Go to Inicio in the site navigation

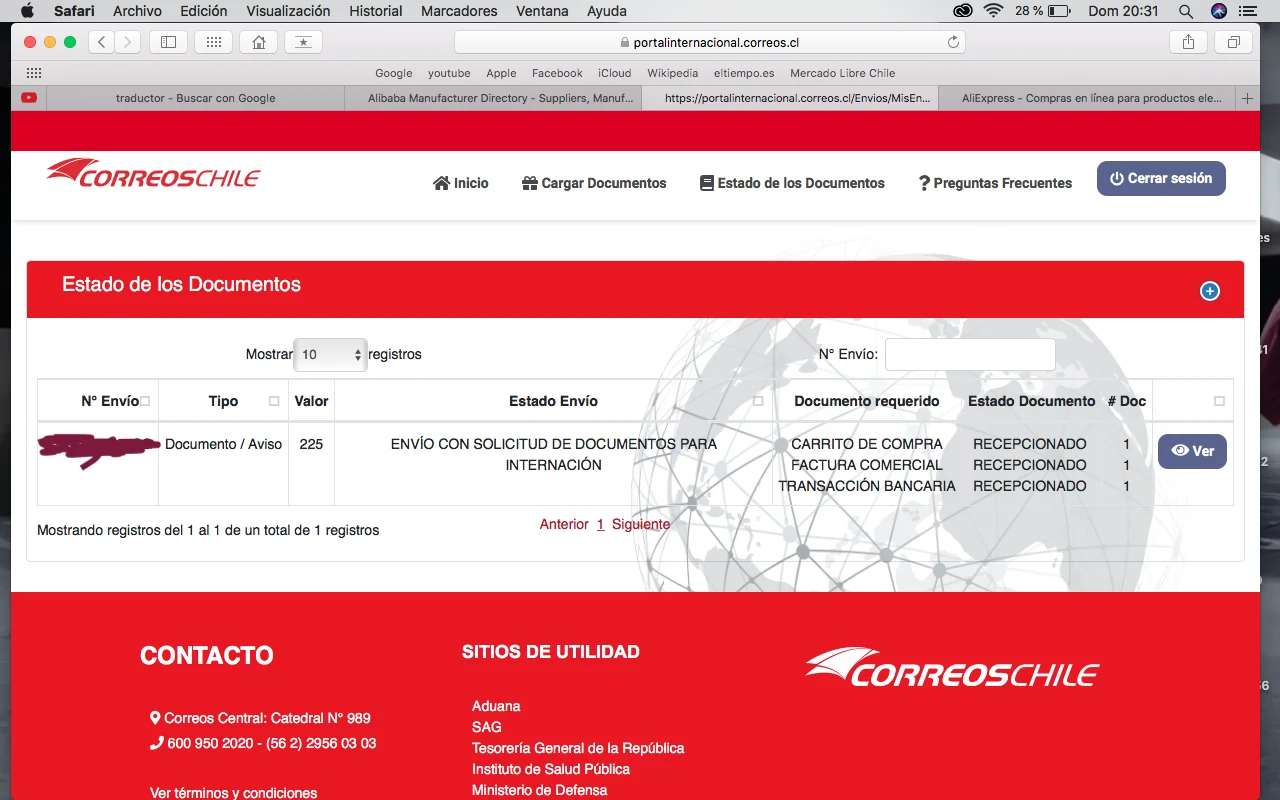tap(461, 183)
